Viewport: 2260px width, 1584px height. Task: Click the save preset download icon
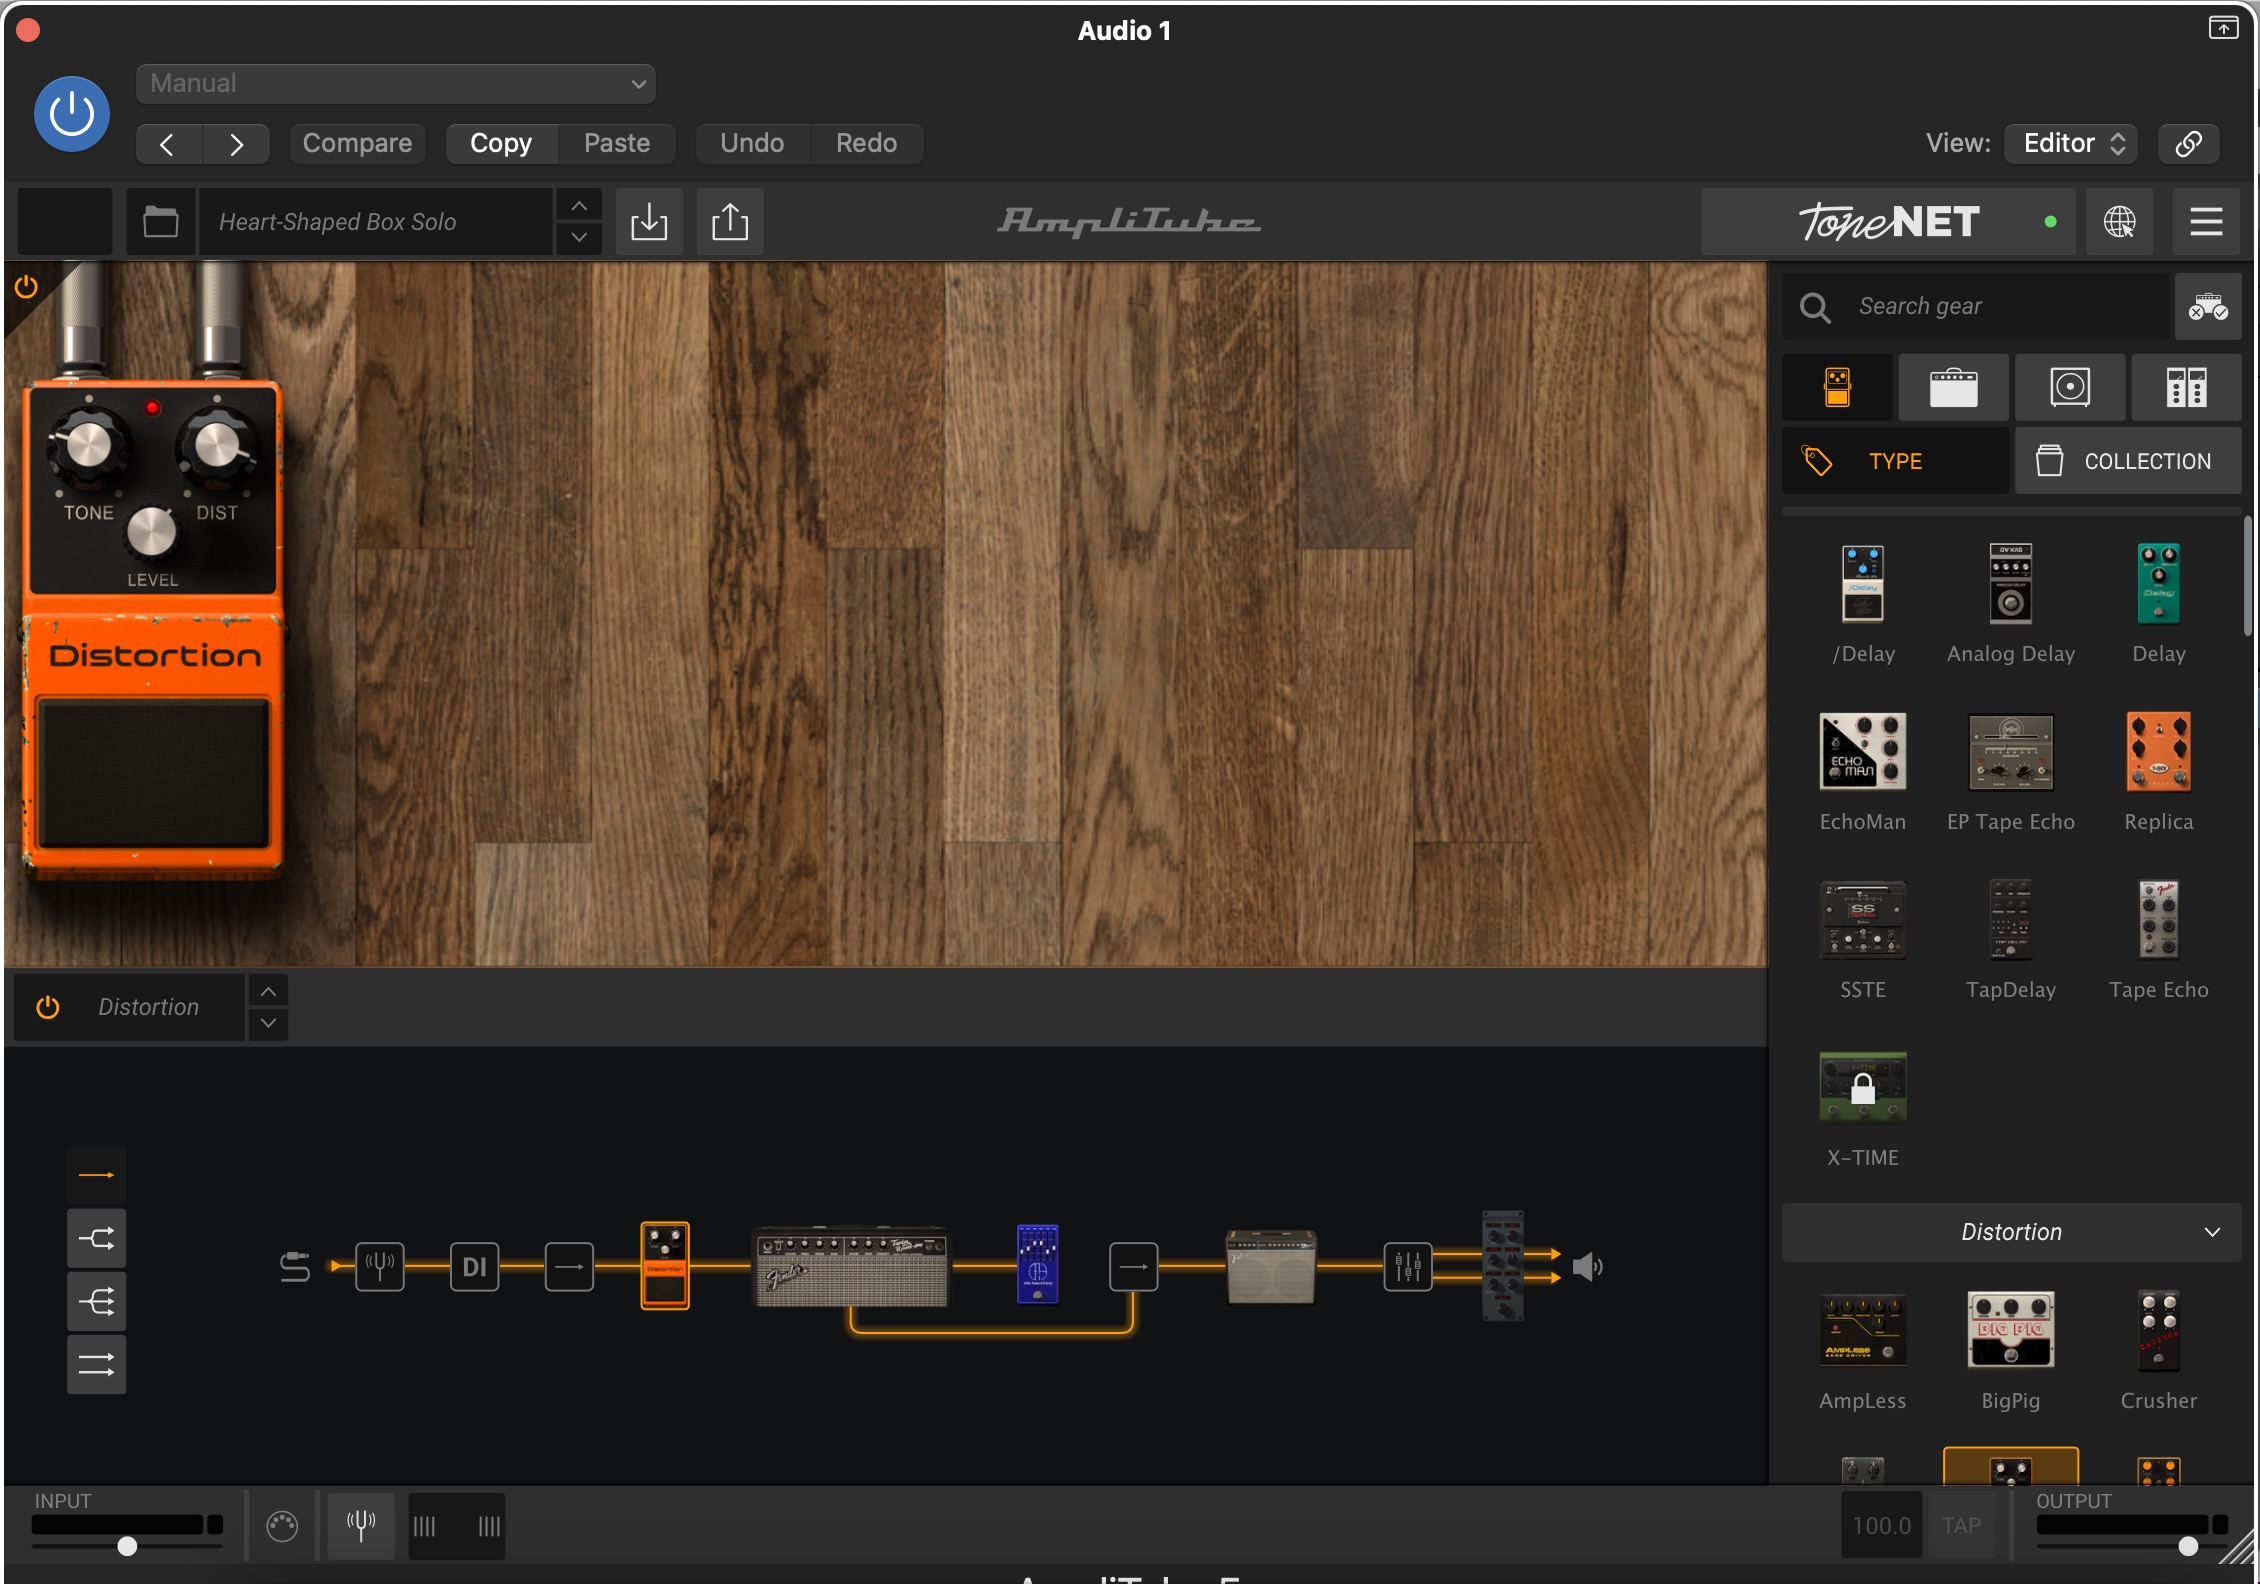click(649, 221)
